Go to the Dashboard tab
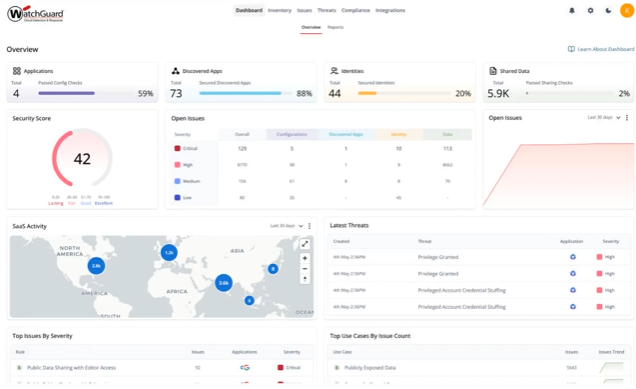The height and width of the screenshot is (389, 636). click(249, 10)
